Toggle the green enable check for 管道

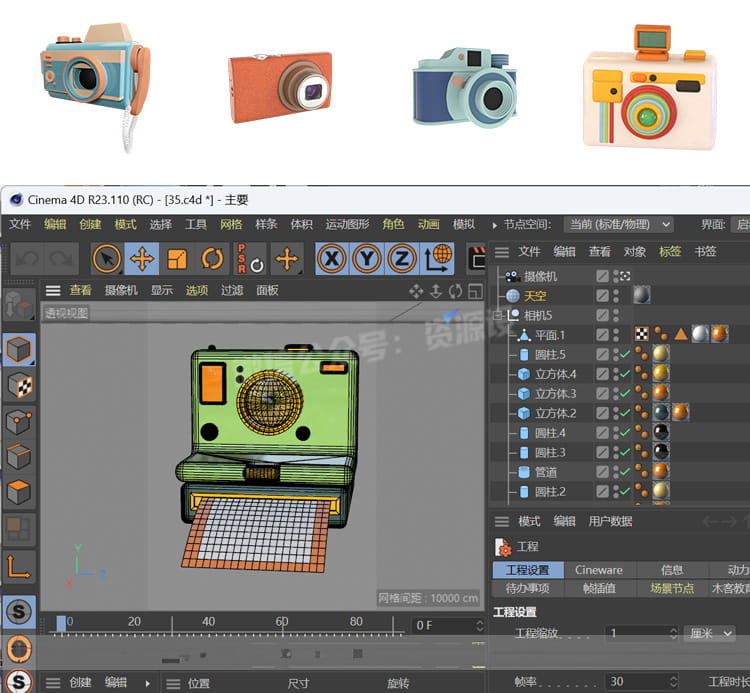(x=625, y=472)
